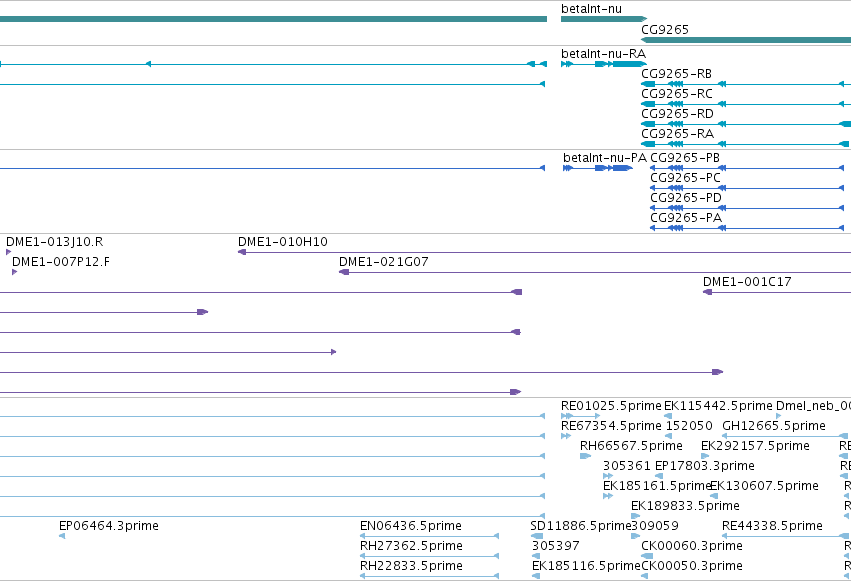Click the EN06436.5prime EST label
851x581 pixels.
[411, 526]
